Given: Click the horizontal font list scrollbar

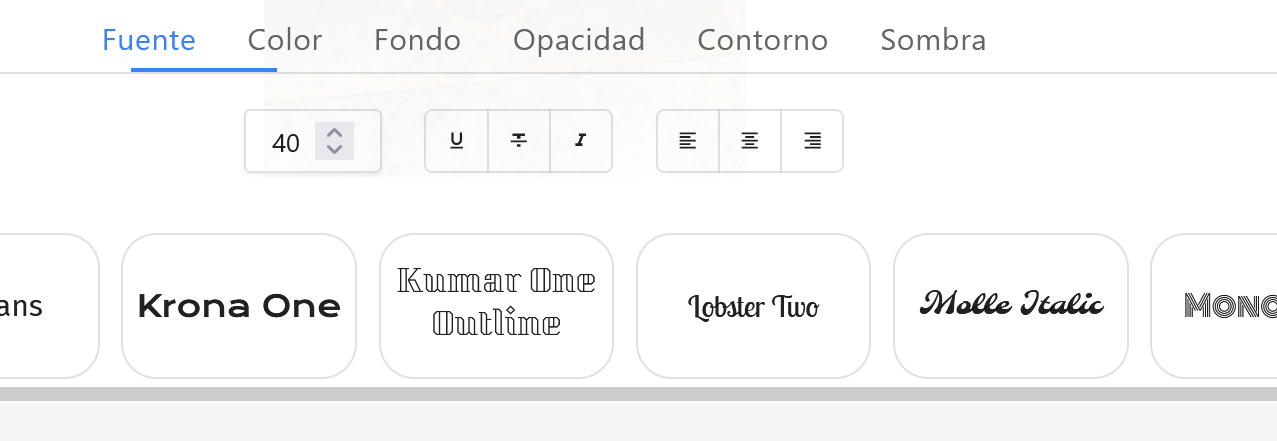Looking at the screenshot, I should pyautogui.click(x=638, y=394).
